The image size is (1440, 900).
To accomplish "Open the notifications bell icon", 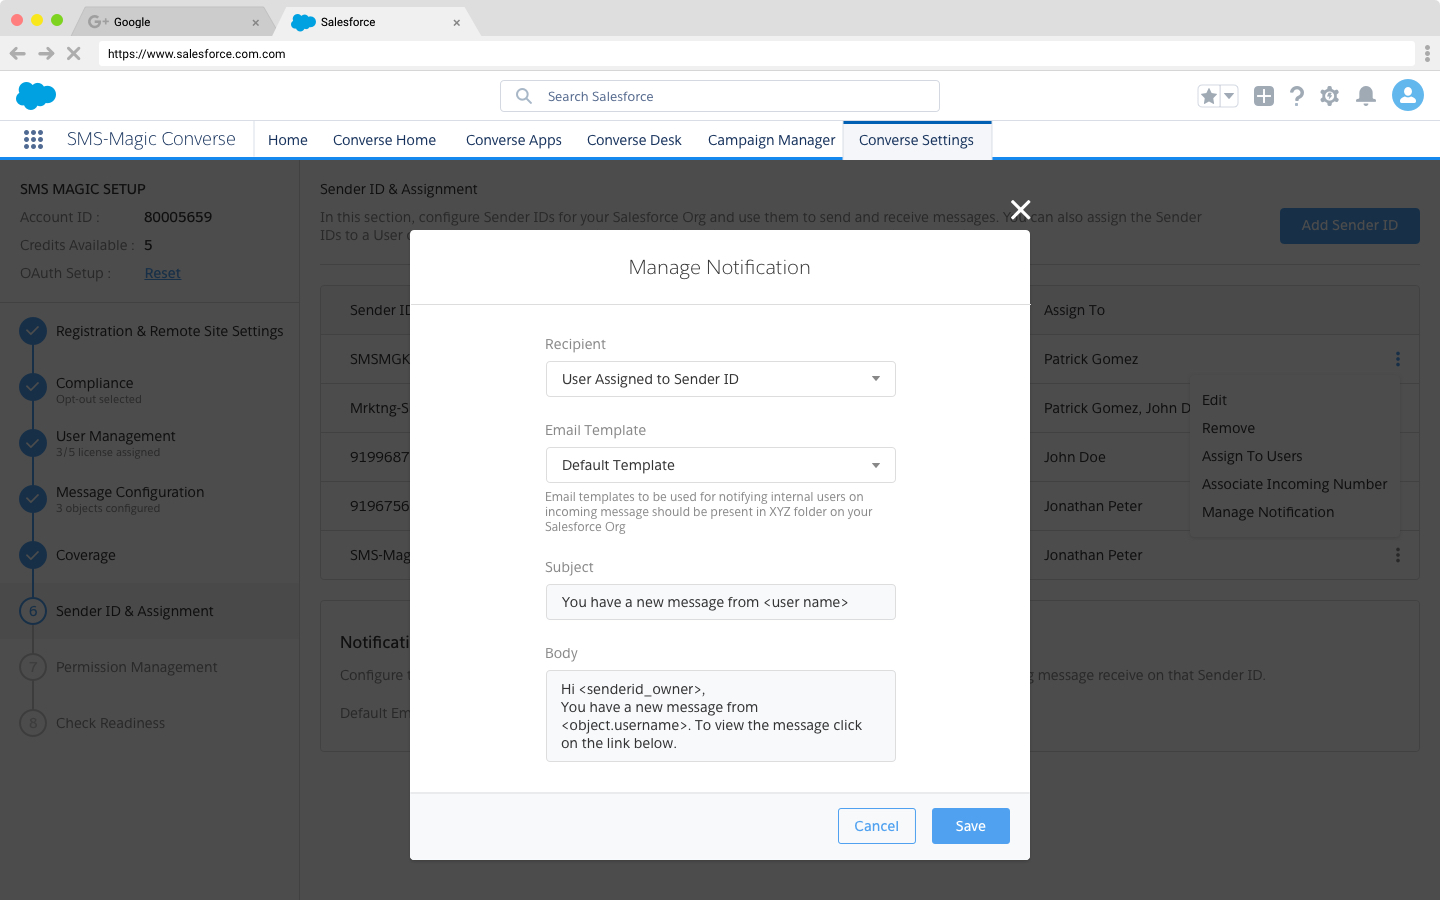I will pyautogui.click(x=1366, y=96).
